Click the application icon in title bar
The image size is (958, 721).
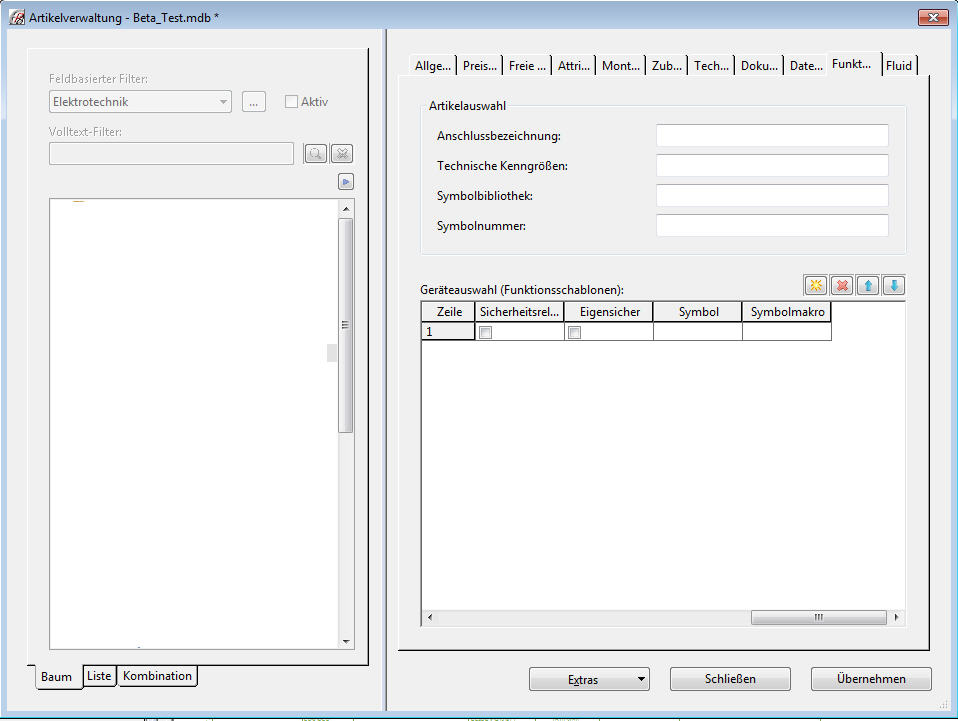click(x=17, y=17)
